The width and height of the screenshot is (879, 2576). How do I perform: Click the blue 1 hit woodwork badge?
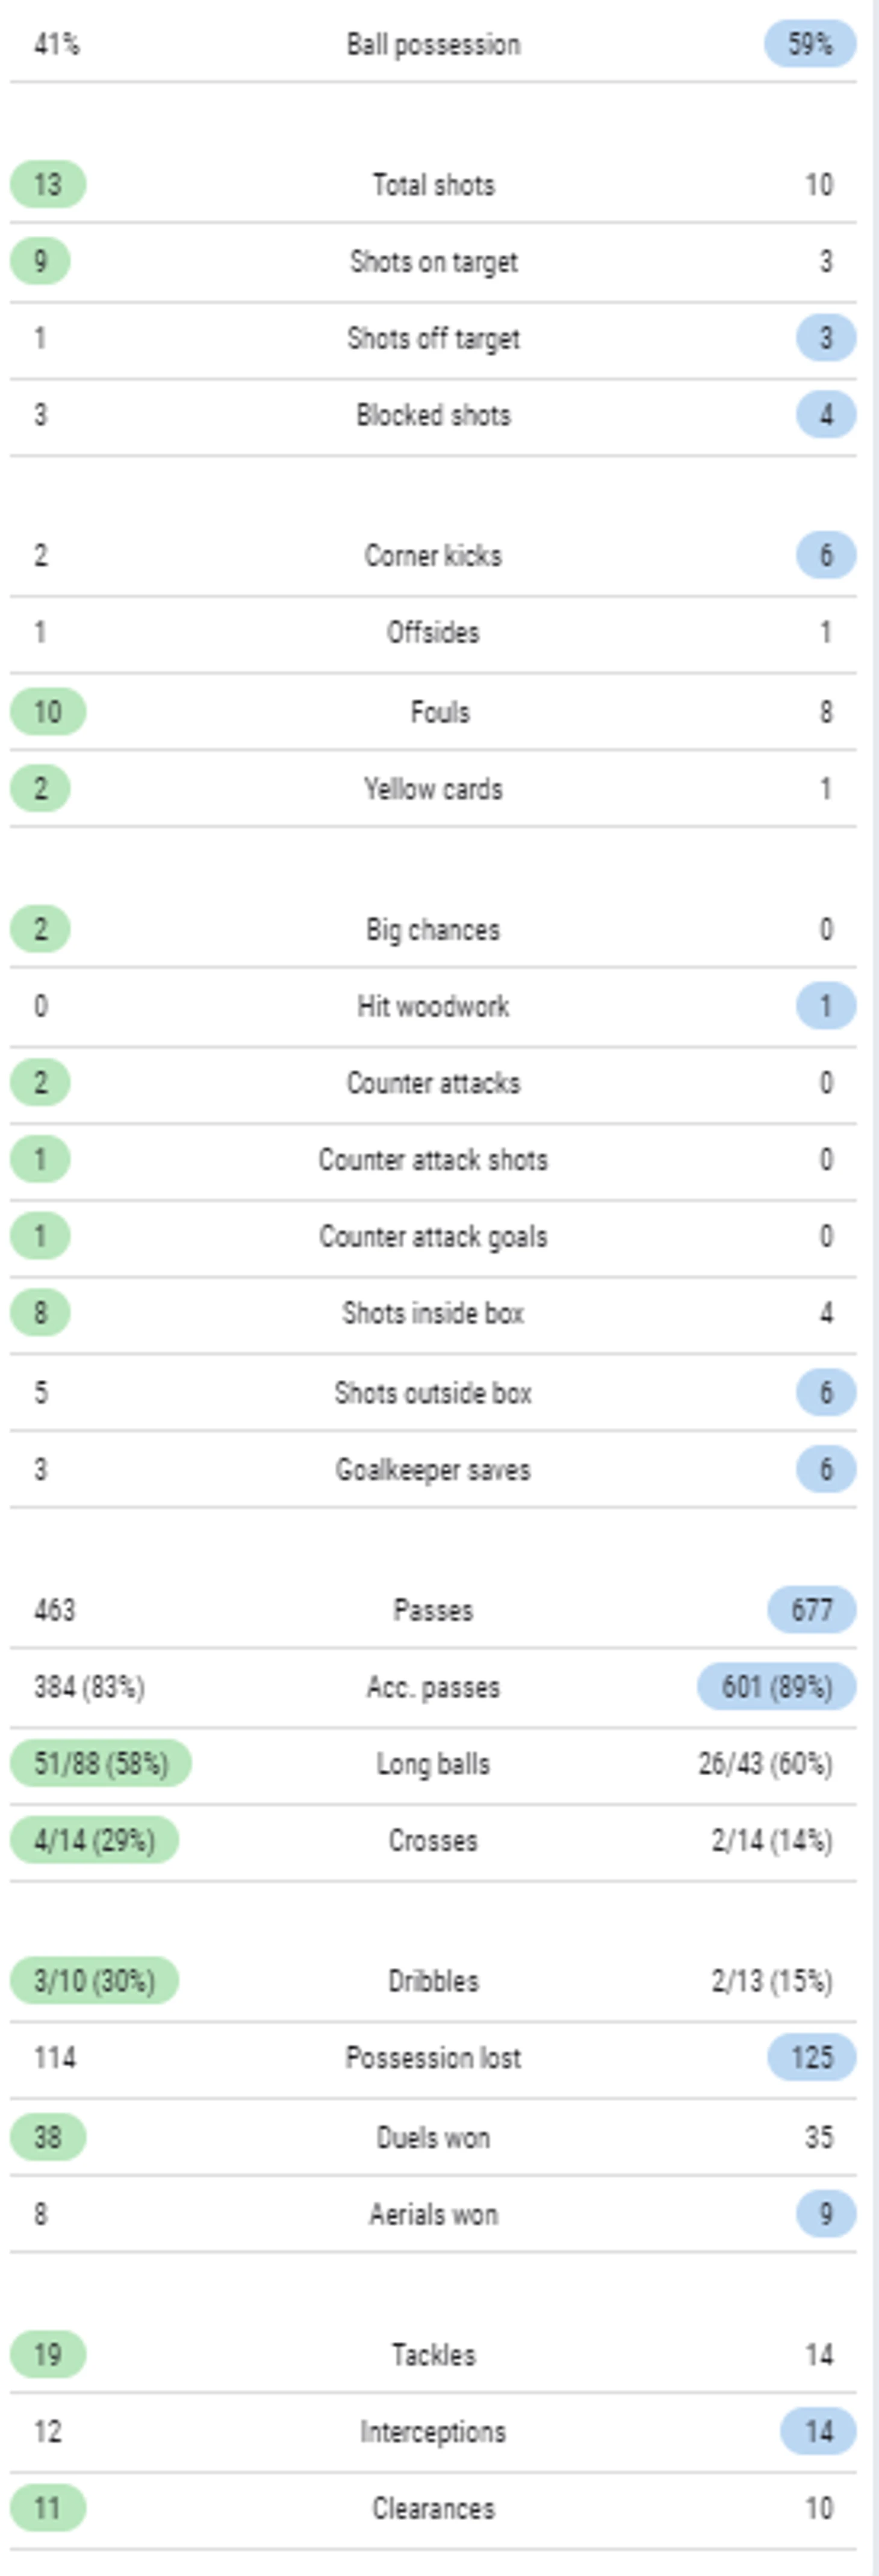coord(826,1006)
